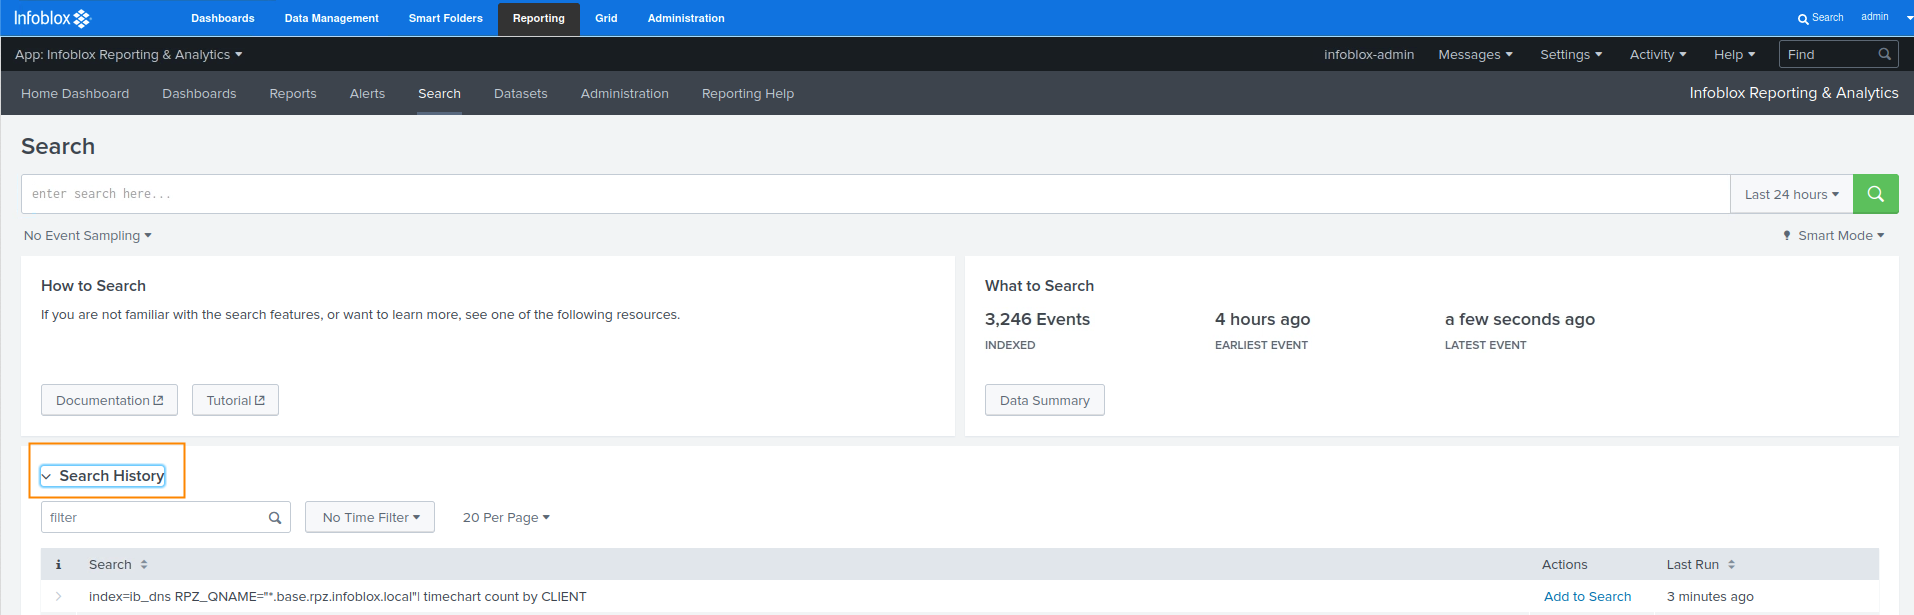Click the sort arrows next to Last Run

(x=1731, y=565)
